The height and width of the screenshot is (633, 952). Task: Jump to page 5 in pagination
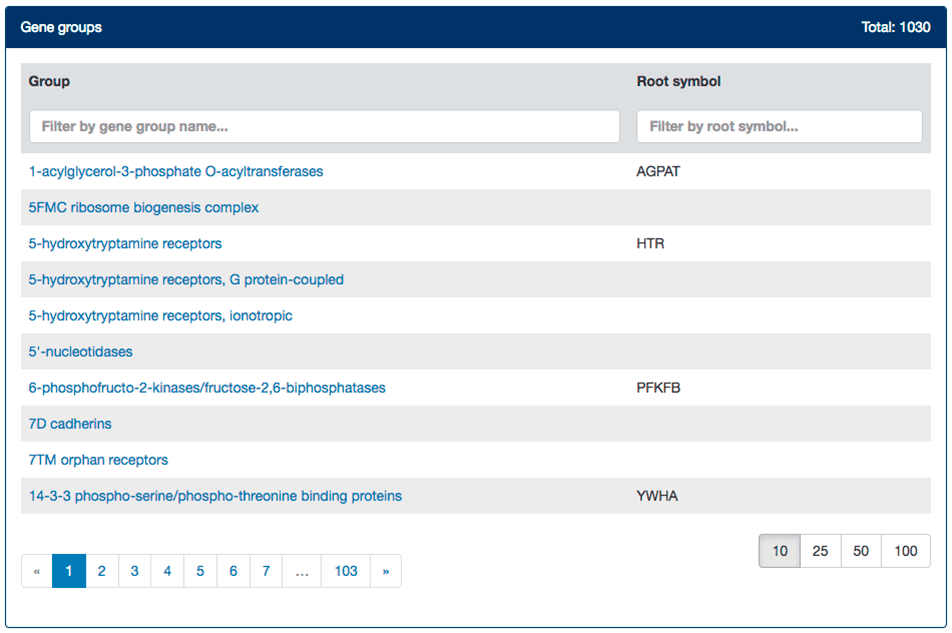click(200, 571)
